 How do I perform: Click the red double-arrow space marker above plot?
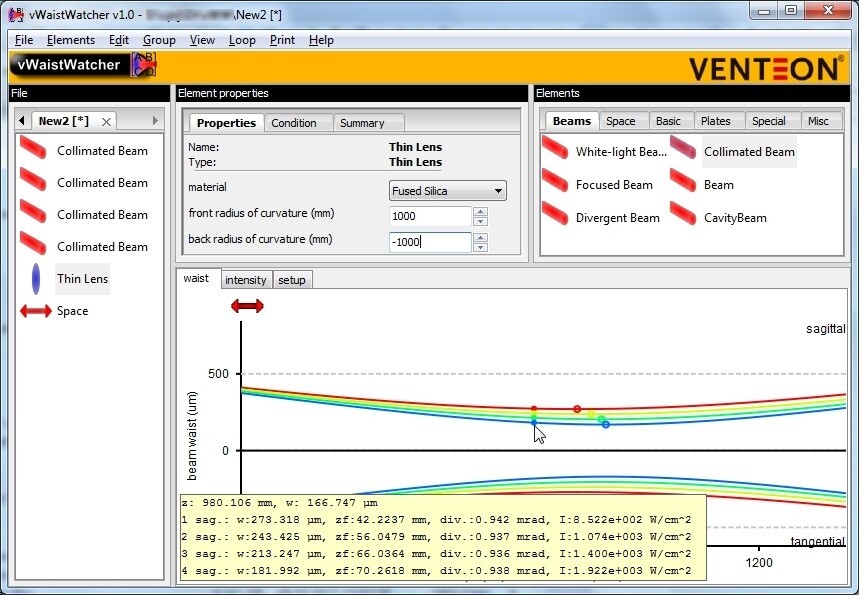click(x=247, y=306)
